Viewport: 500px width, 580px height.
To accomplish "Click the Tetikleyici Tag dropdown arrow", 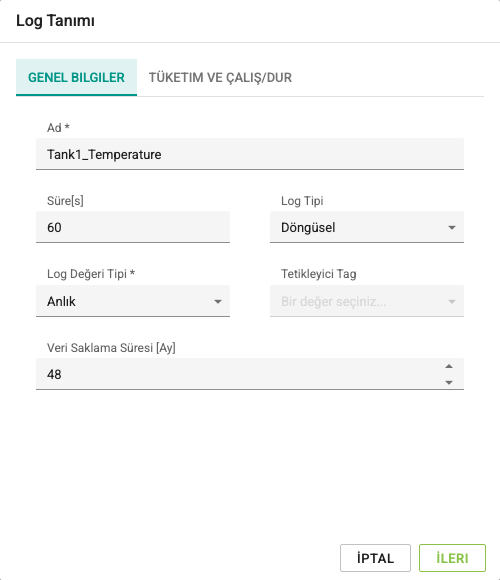I will [x=452, y=301].
